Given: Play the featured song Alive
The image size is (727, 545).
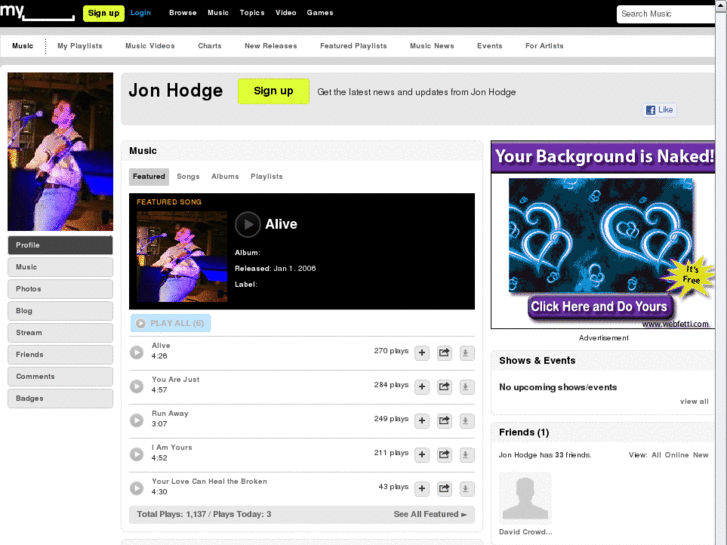Looking at the screenshot, I should 248,224.
